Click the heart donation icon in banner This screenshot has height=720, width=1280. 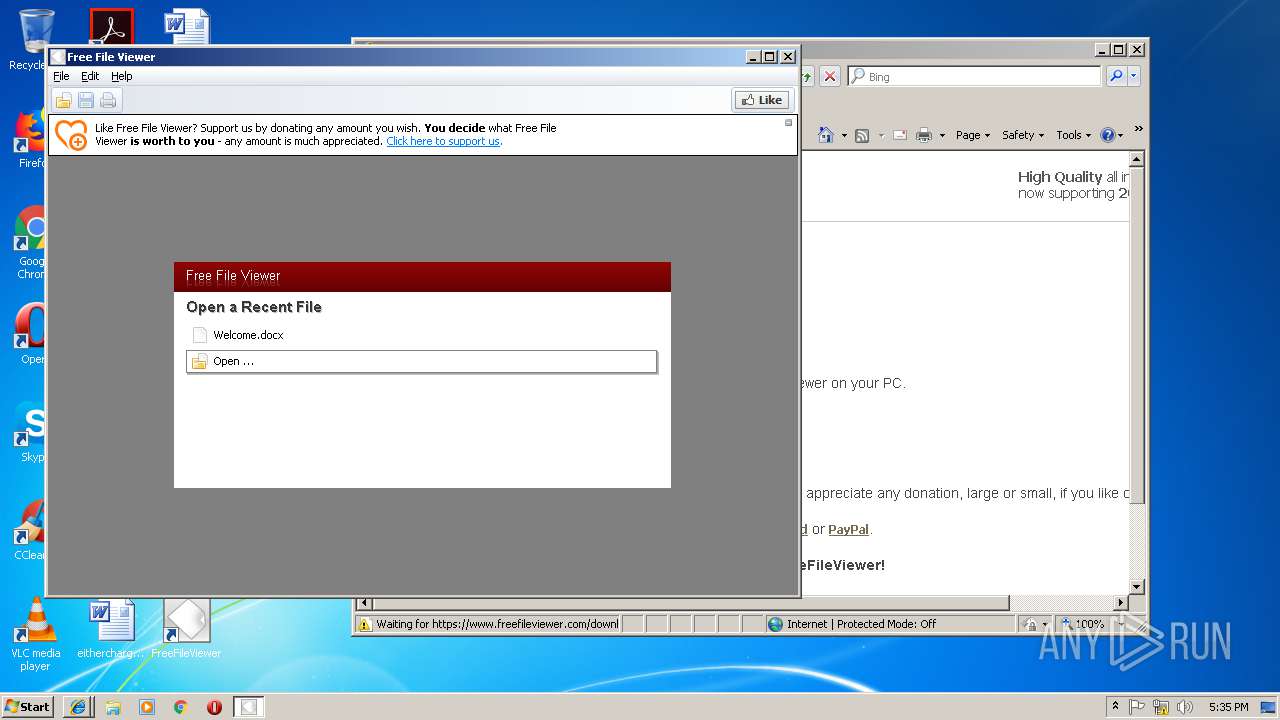pos(71,135)
